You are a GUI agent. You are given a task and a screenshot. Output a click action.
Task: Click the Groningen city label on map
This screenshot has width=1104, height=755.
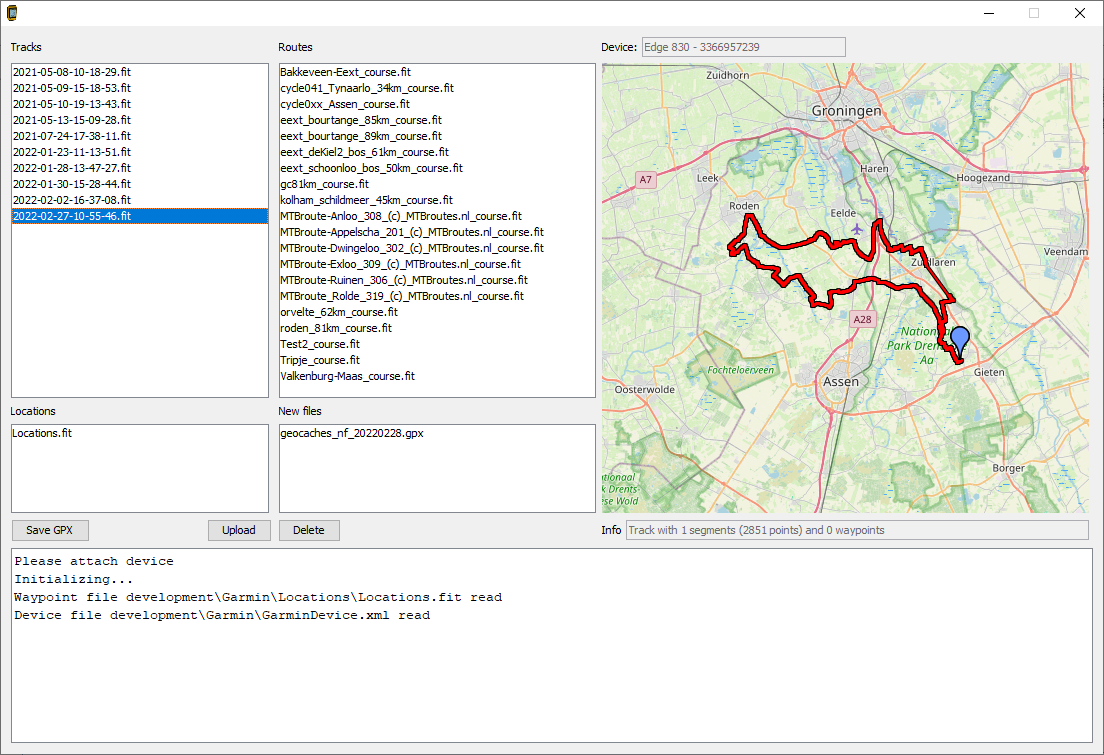[846, 111]
